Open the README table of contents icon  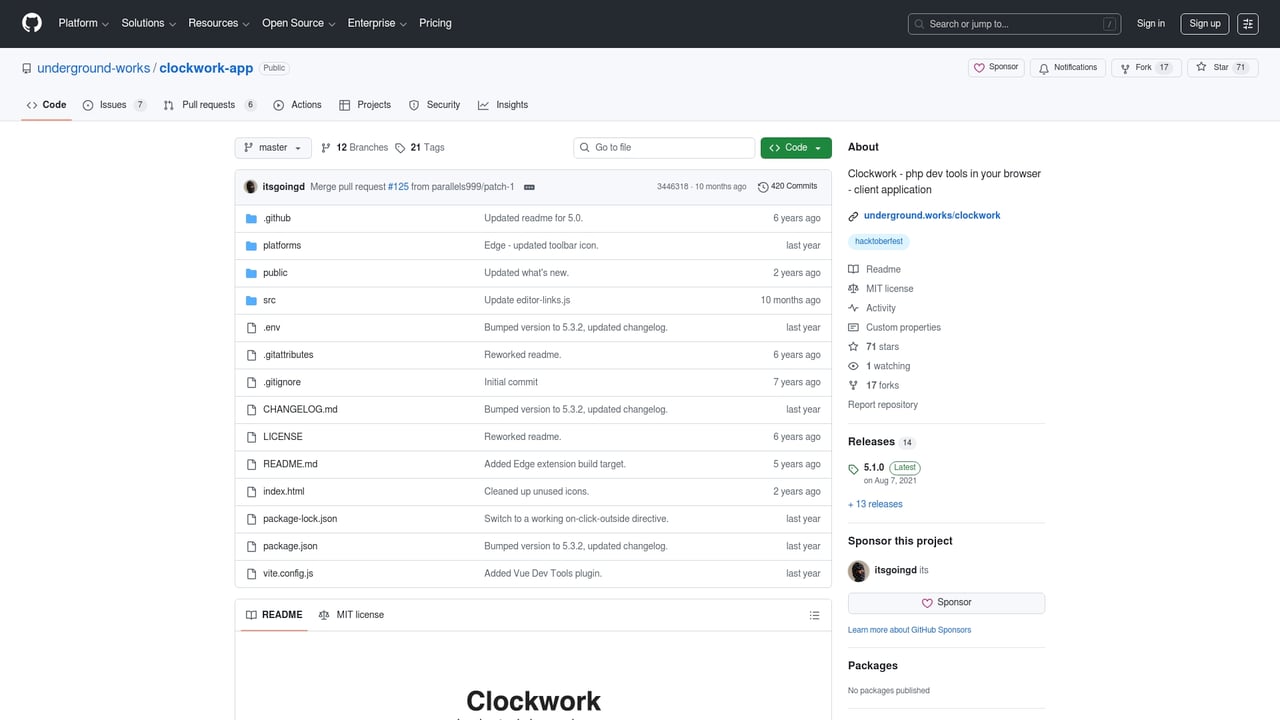point(814,614)
